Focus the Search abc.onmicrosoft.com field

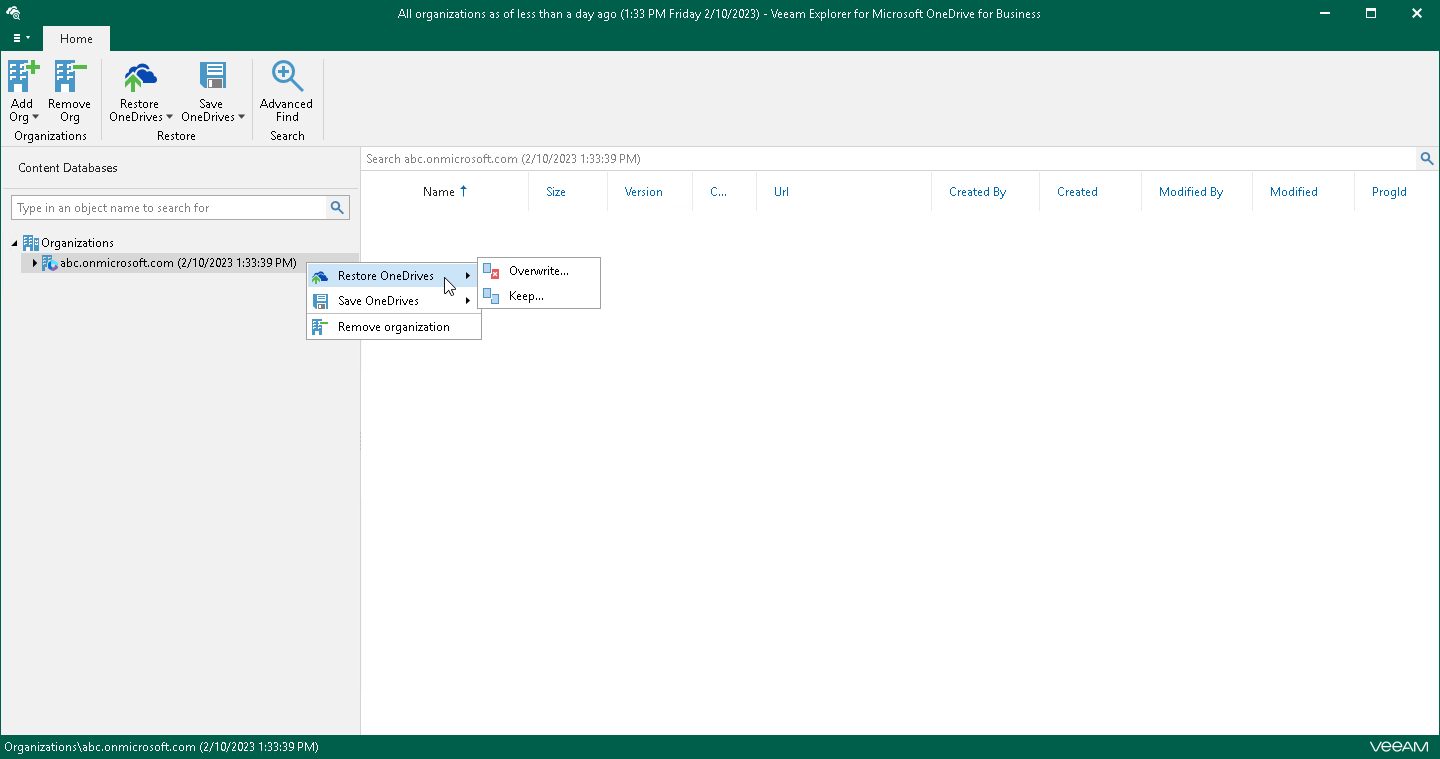pos(889,159)
